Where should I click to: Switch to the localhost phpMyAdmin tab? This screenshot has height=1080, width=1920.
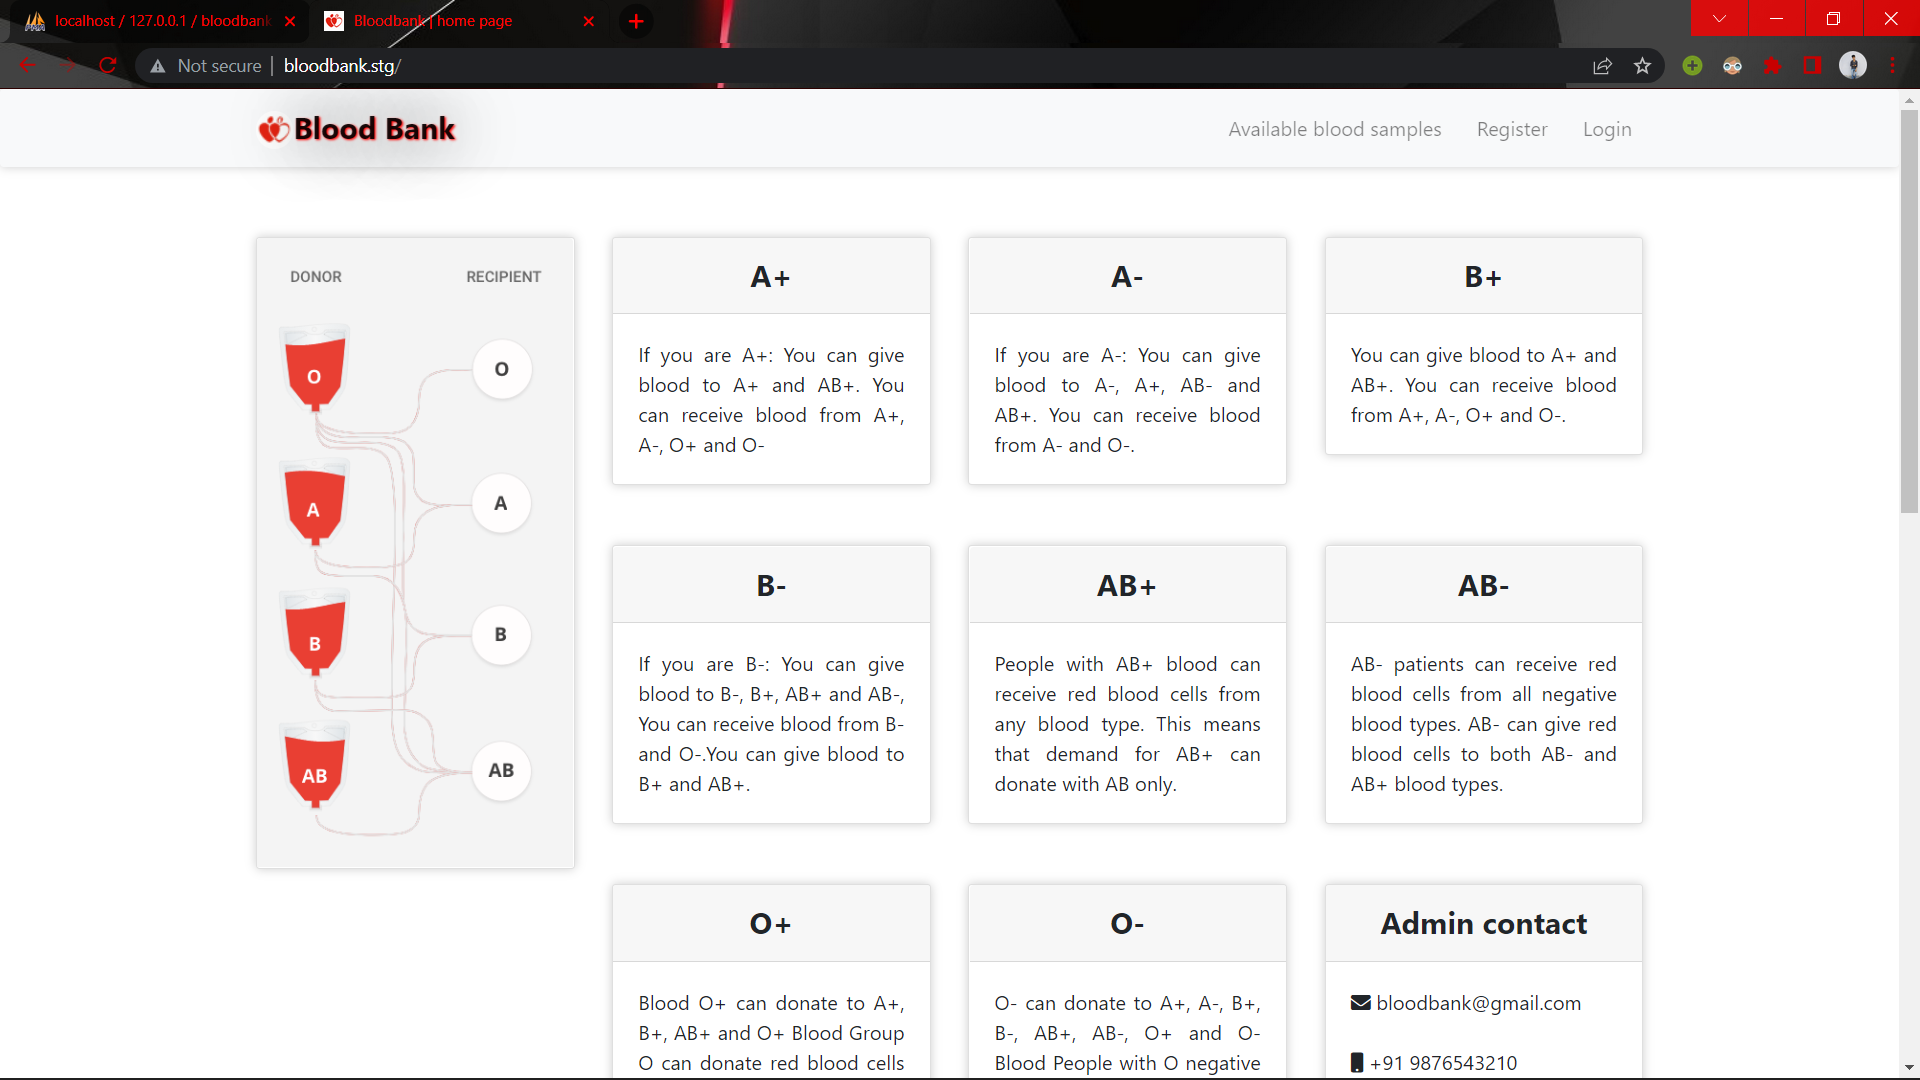pyautogui.click(x=160, y=21)
